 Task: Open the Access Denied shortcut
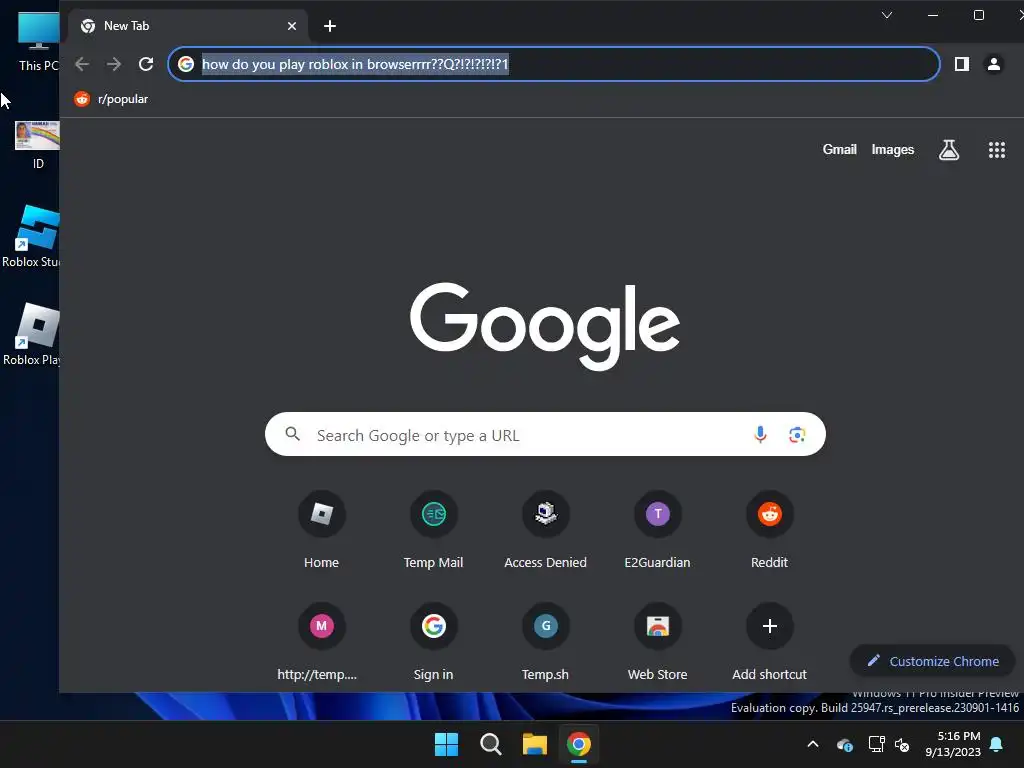tap(545, 530)
